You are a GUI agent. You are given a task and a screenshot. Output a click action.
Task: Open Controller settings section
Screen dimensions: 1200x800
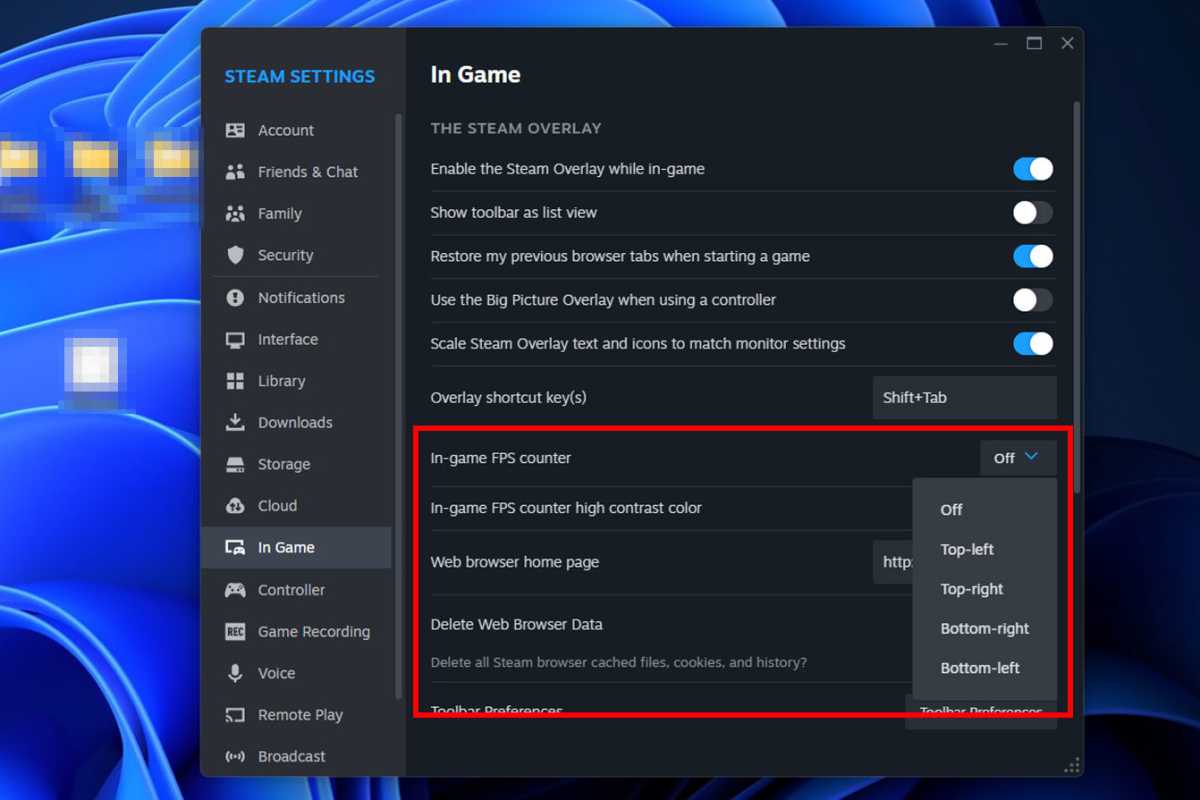point(296,590)
